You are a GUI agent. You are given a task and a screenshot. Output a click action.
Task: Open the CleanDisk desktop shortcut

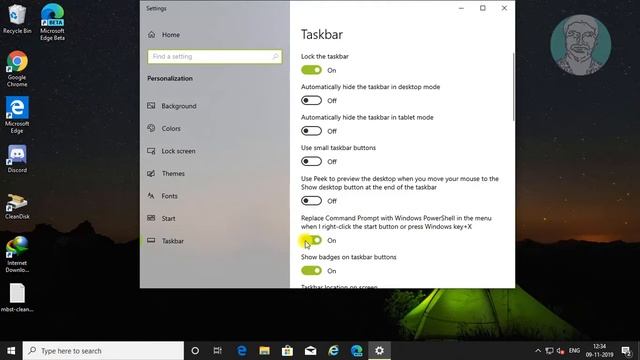[x=17, y=207]
